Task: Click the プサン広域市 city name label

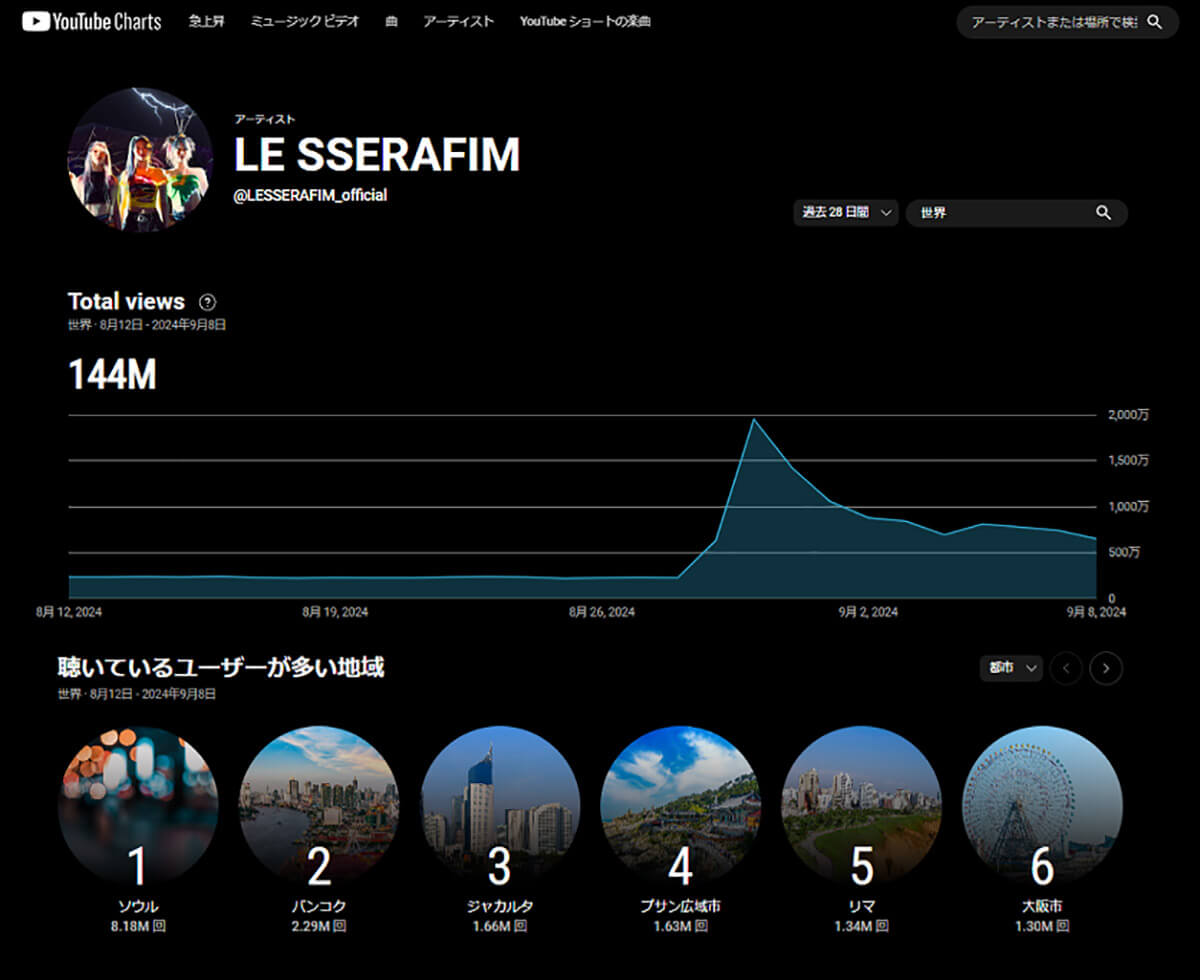Action: (x=680, y=907)
